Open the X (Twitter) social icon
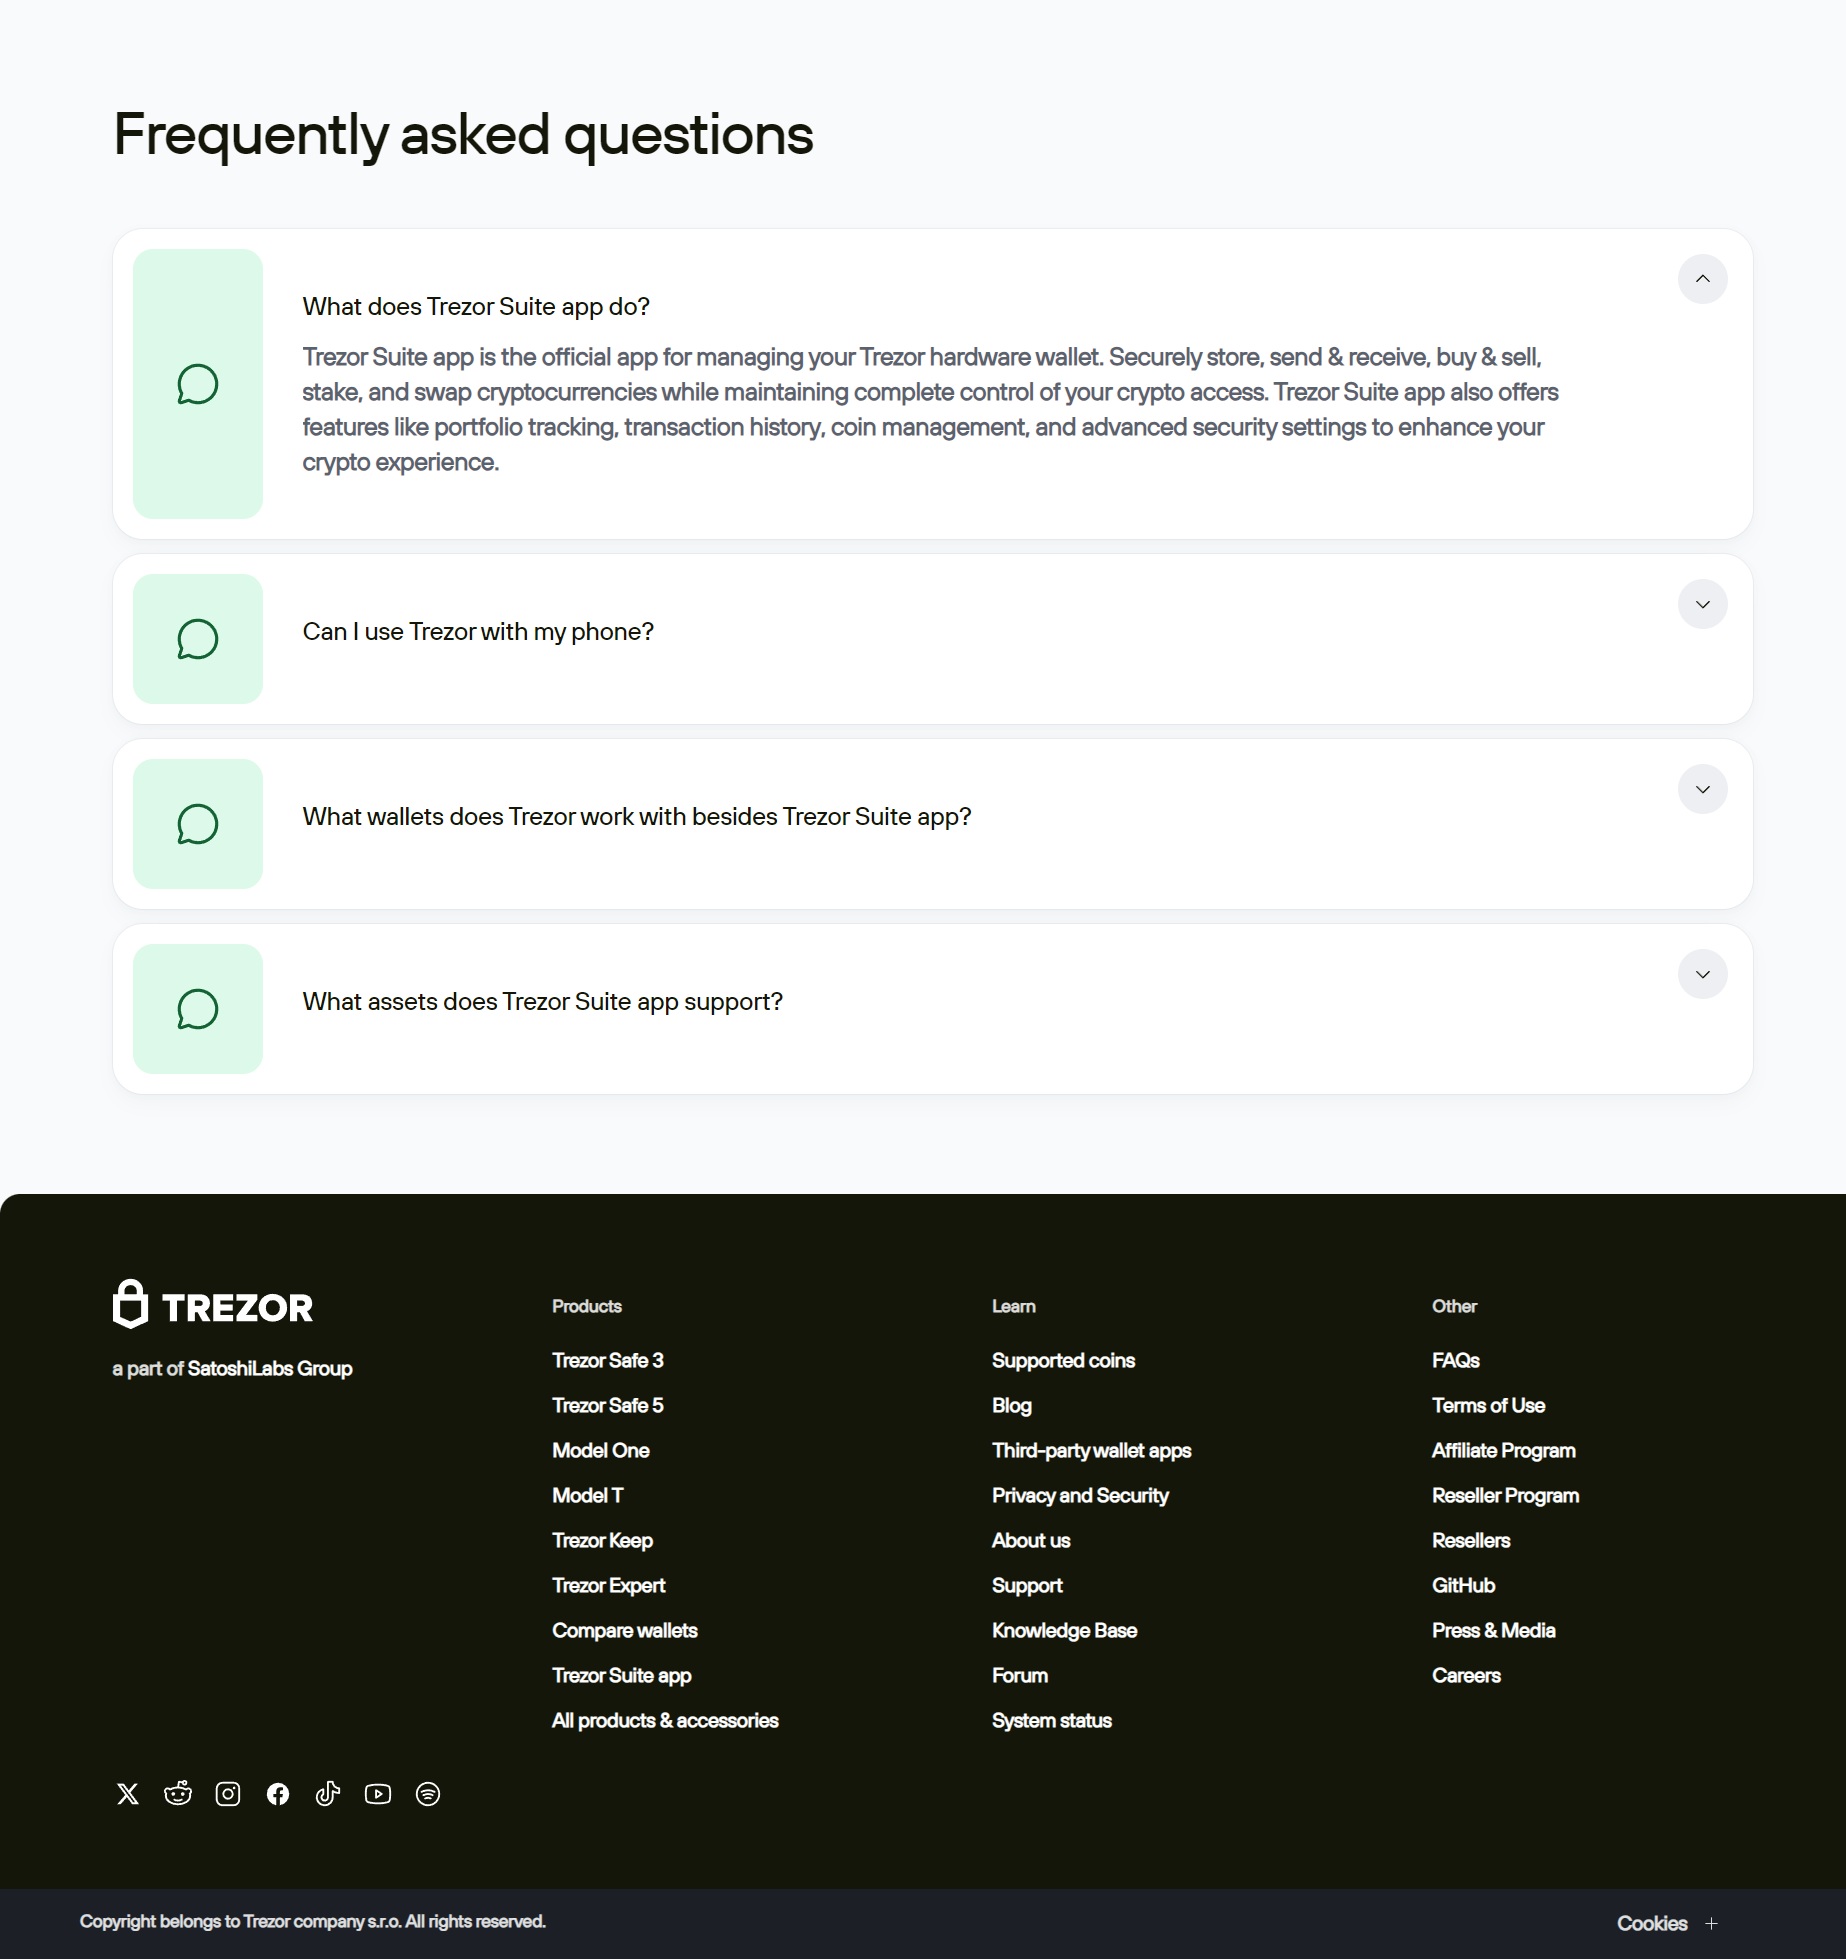Image resolution: width=1846 pixels, height=1959 pixels. (x=128, y=1794)
